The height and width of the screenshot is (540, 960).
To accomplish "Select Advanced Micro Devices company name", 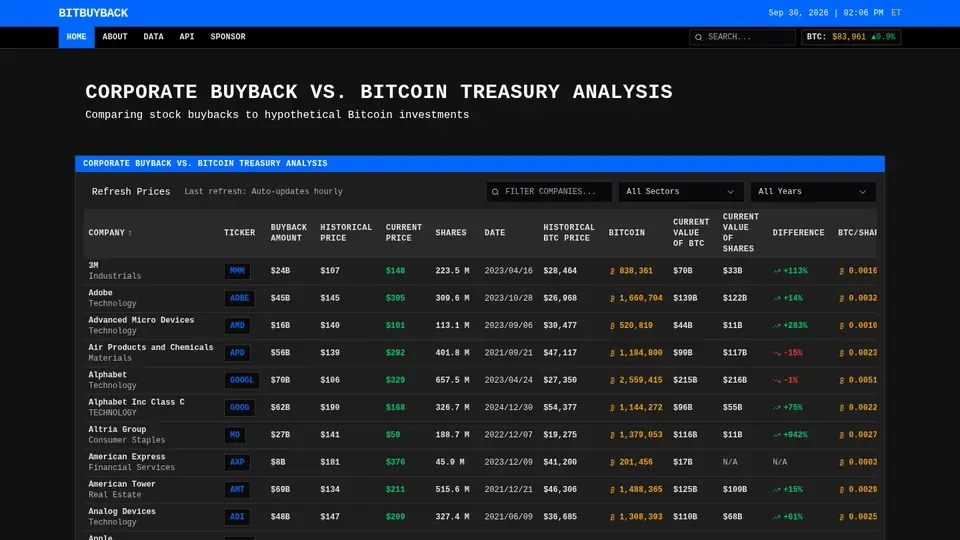I will (x=141, y=320).
